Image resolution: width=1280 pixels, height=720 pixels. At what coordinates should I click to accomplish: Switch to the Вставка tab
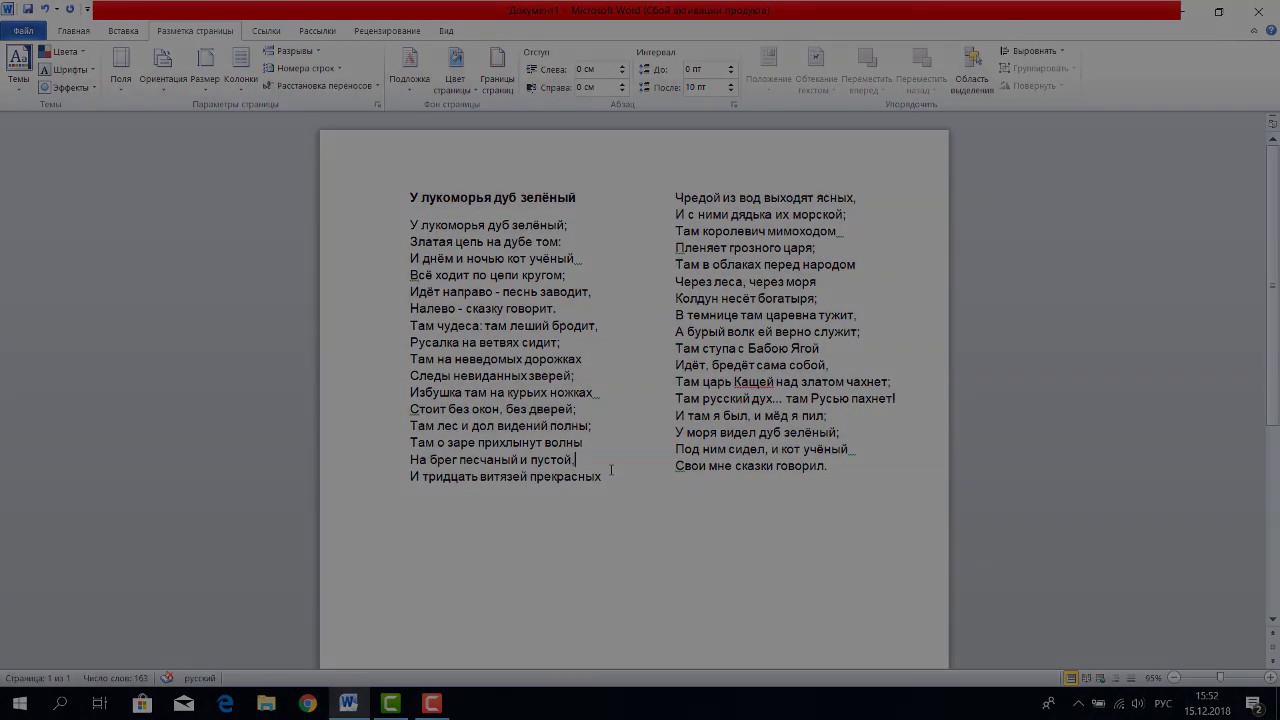point(124,31)
